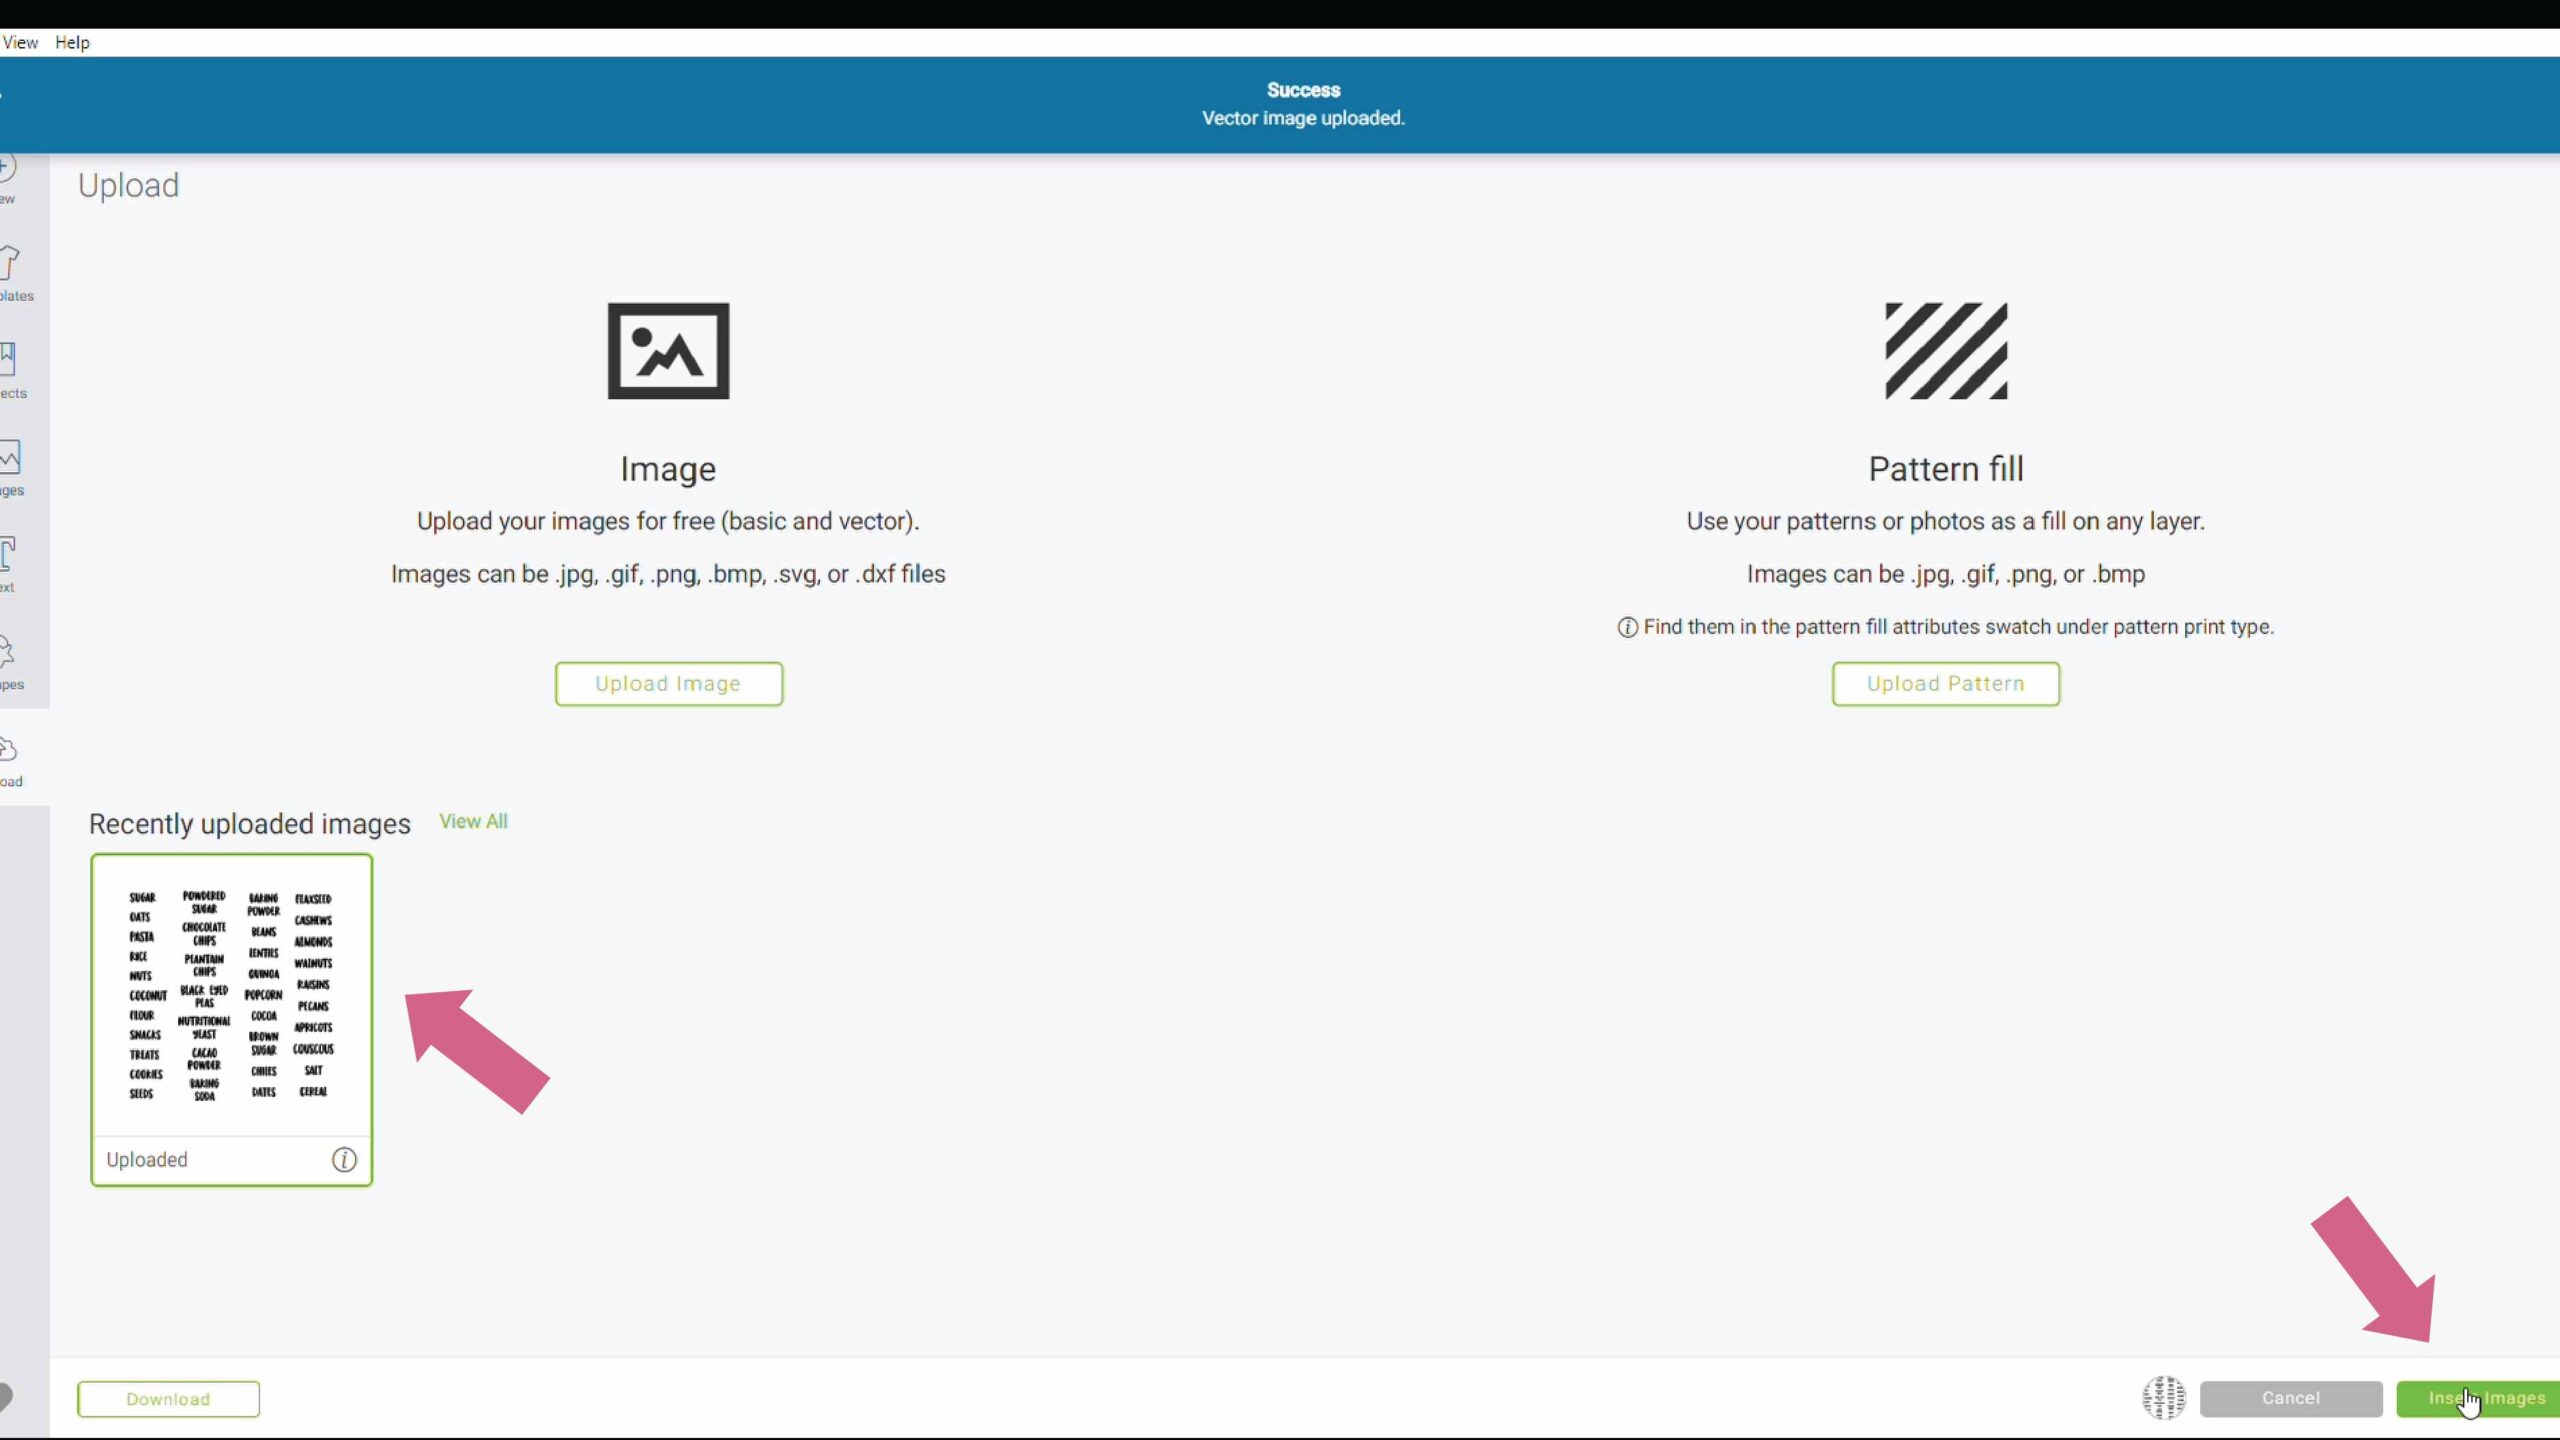The height and width of the screenshot is (1440, 2560).
Task: Click the Cancel button
Action: 2291,1398
